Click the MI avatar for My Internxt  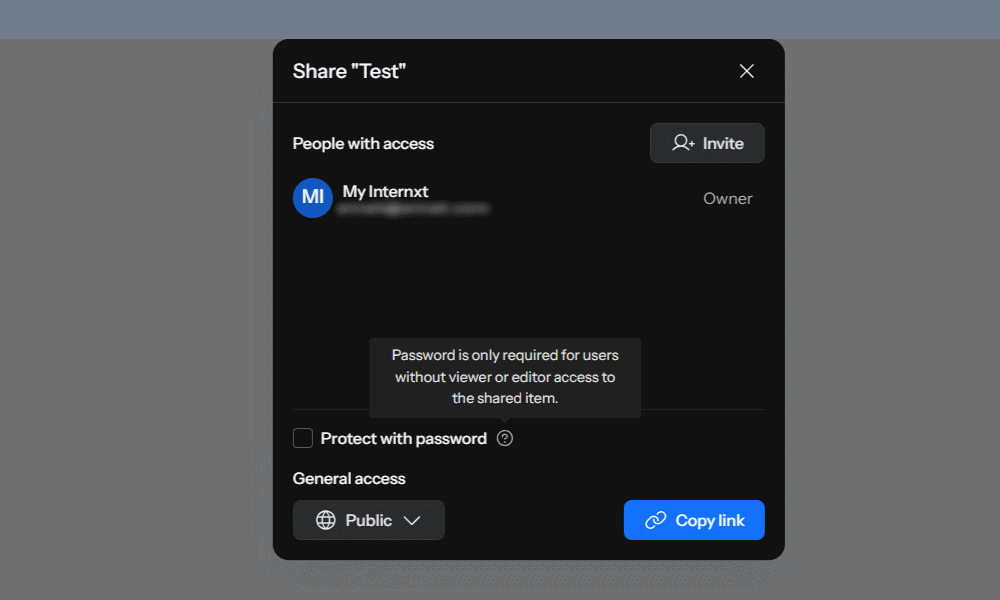312,198
